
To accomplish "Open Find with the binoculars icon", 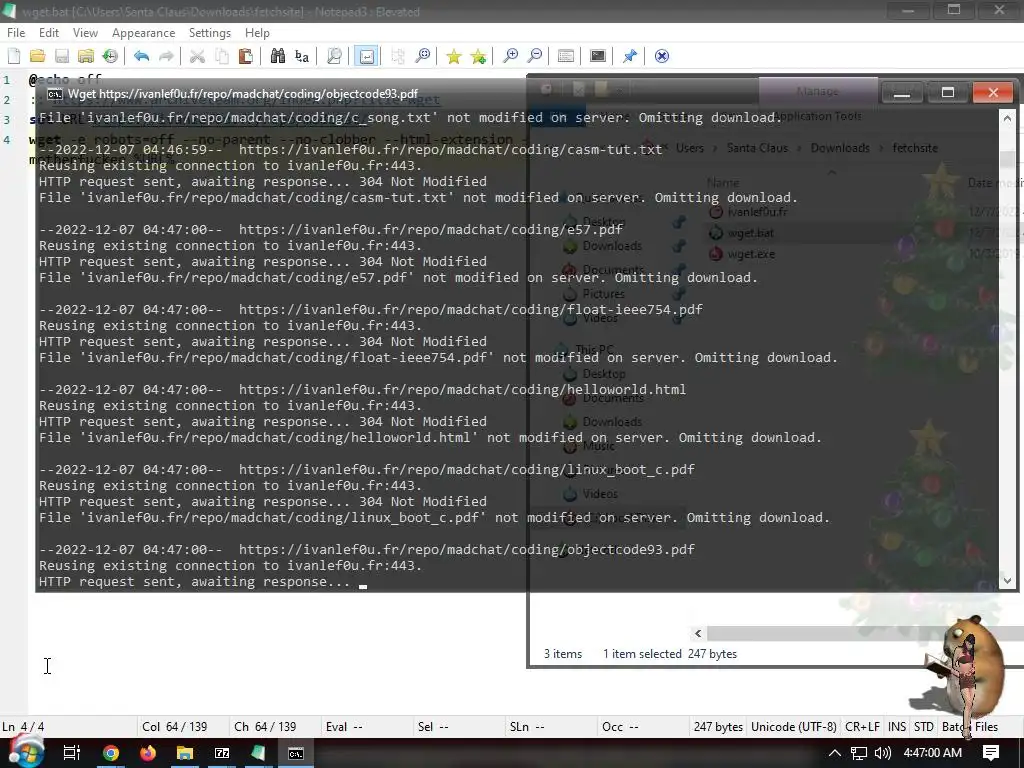I will tap(278, 56).
